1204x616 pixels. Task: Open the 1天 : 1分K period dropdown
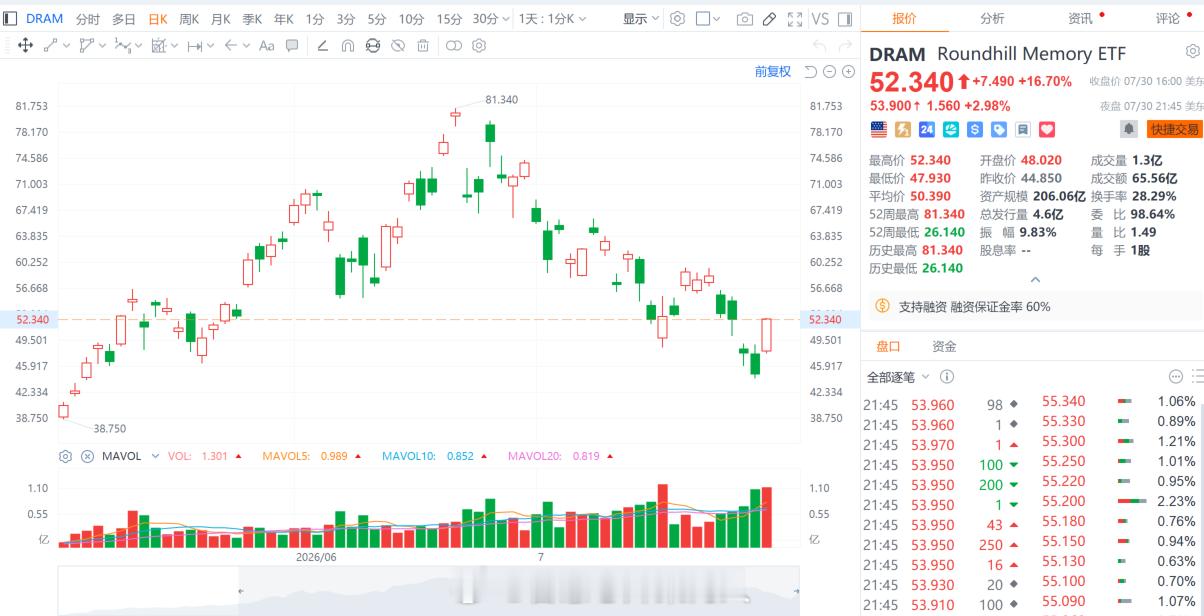[555, 19]
